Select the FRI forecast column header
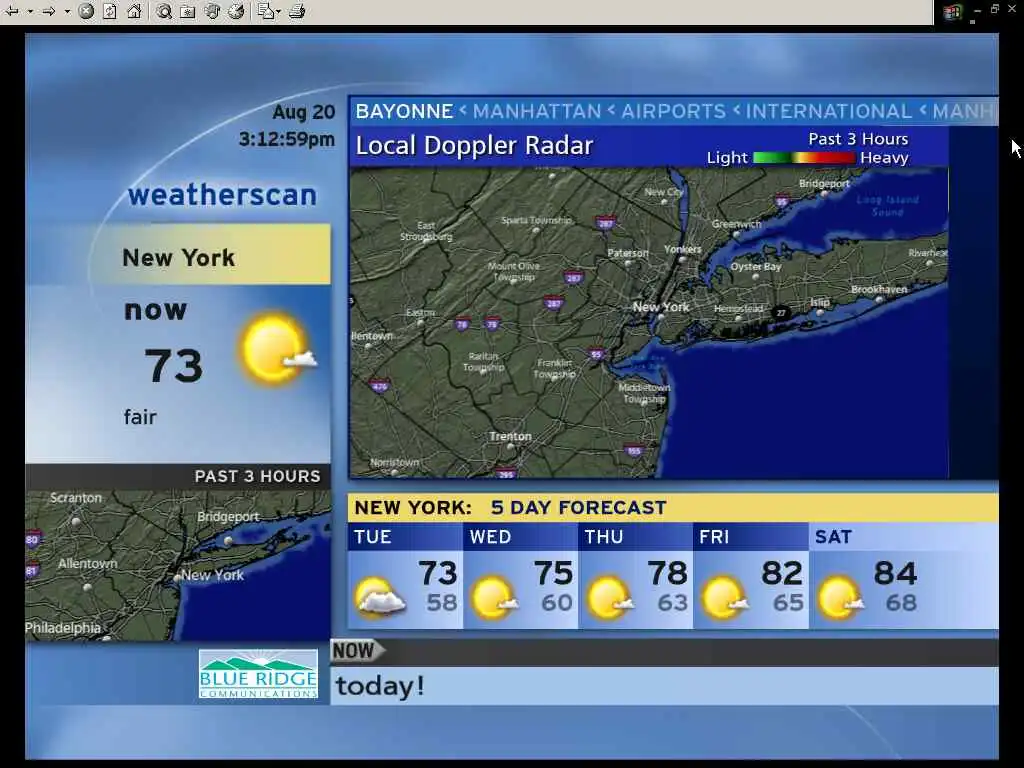Image resolution: width=1024 pixels, height=768 pixels. click(751, 537)
